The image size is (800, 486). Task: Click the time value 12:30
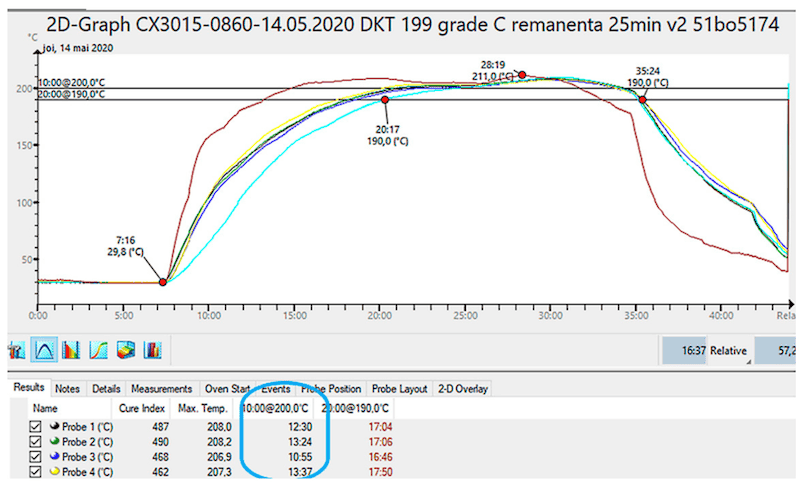click(300, 427)
